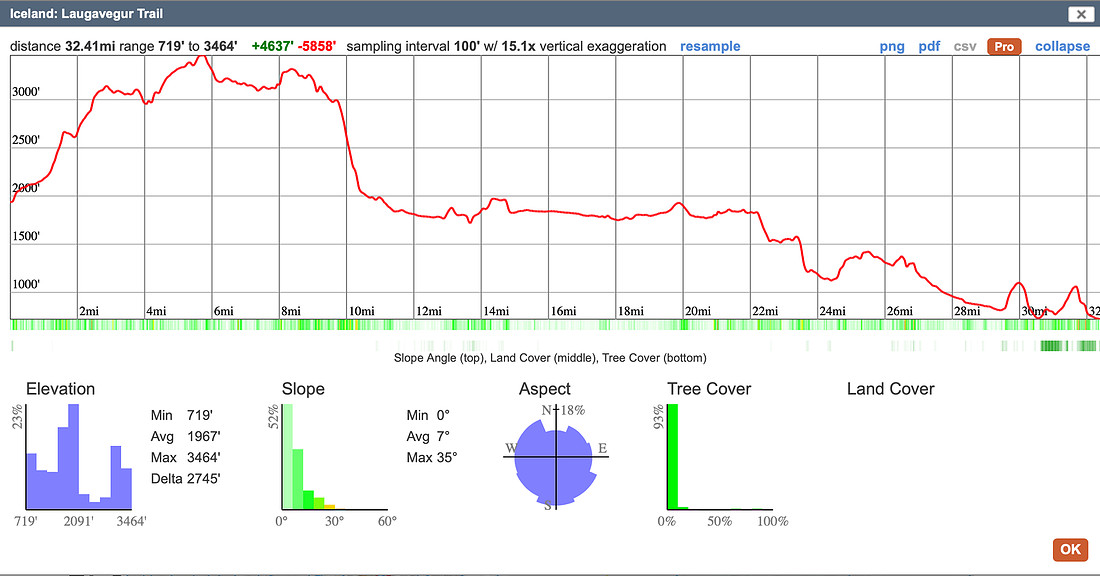This screenshot has width=1100, height=576.
Task: Click the Aspect compass rose chart
Action: (x=556, y=457)
